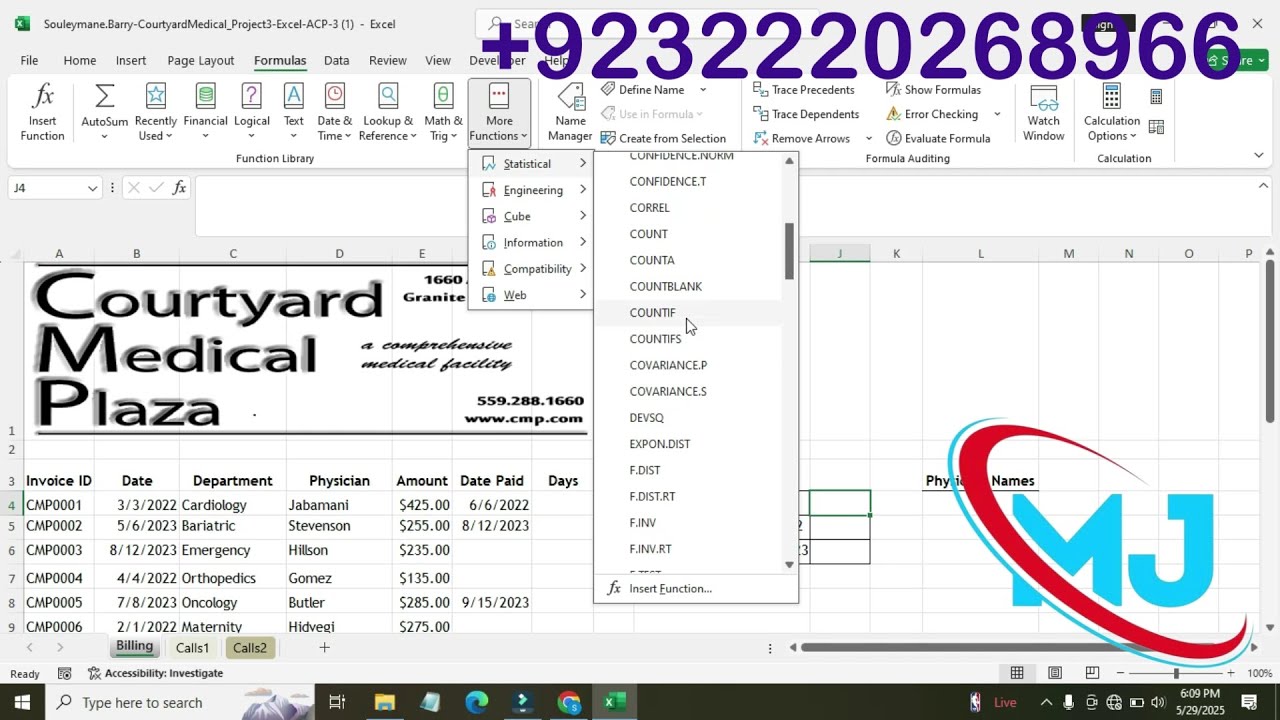Image resolution: width=1280 pixels, height=720 pixels.
Task: Open the Watch Window
Action: tap(1043, 112)
